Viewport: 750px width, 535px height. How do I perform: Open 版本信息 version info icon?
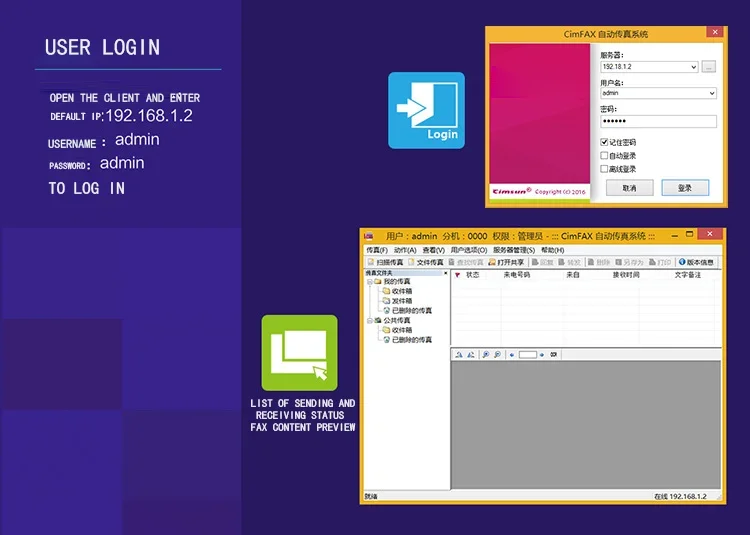pos(682,262)
